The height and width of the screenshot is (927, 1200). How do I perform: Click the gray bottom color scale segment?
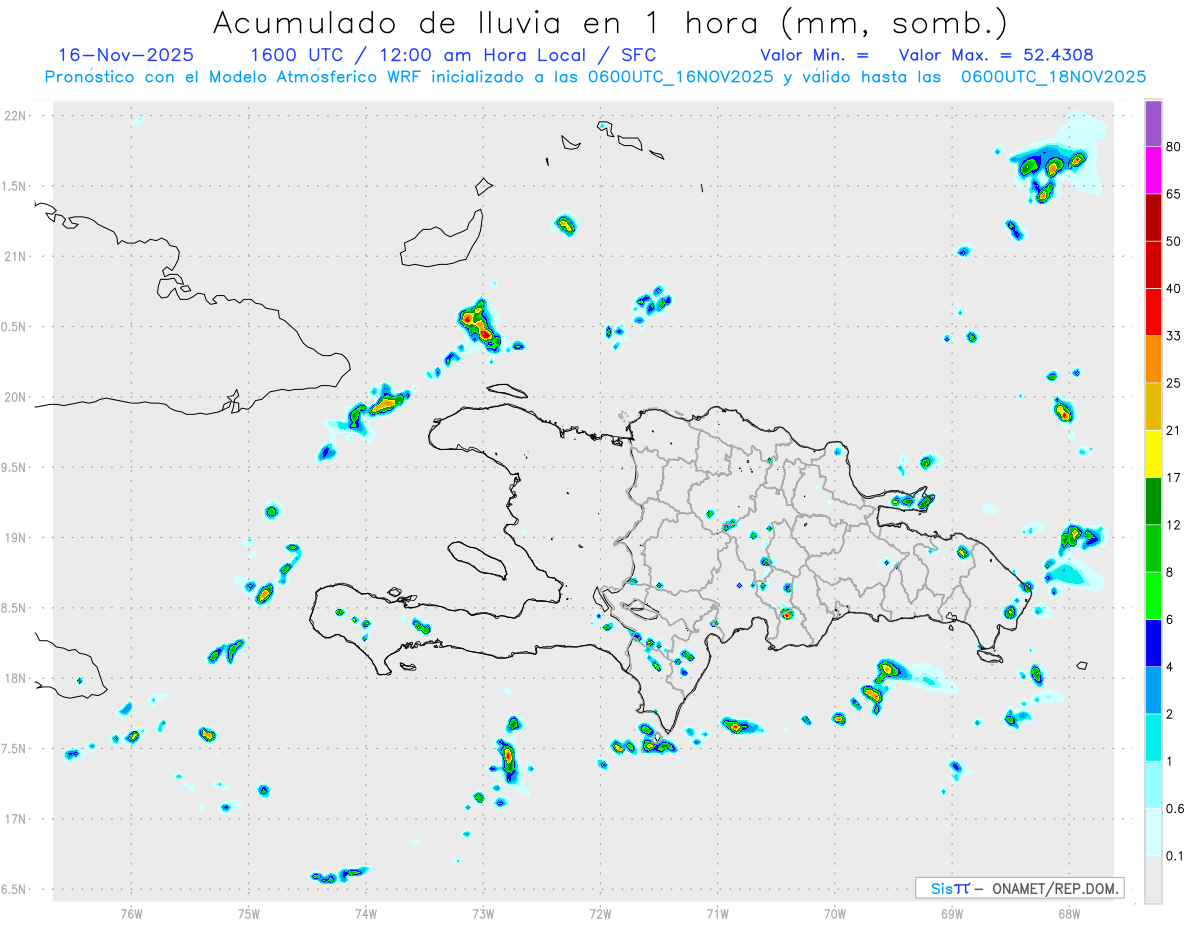[1153, 879]
